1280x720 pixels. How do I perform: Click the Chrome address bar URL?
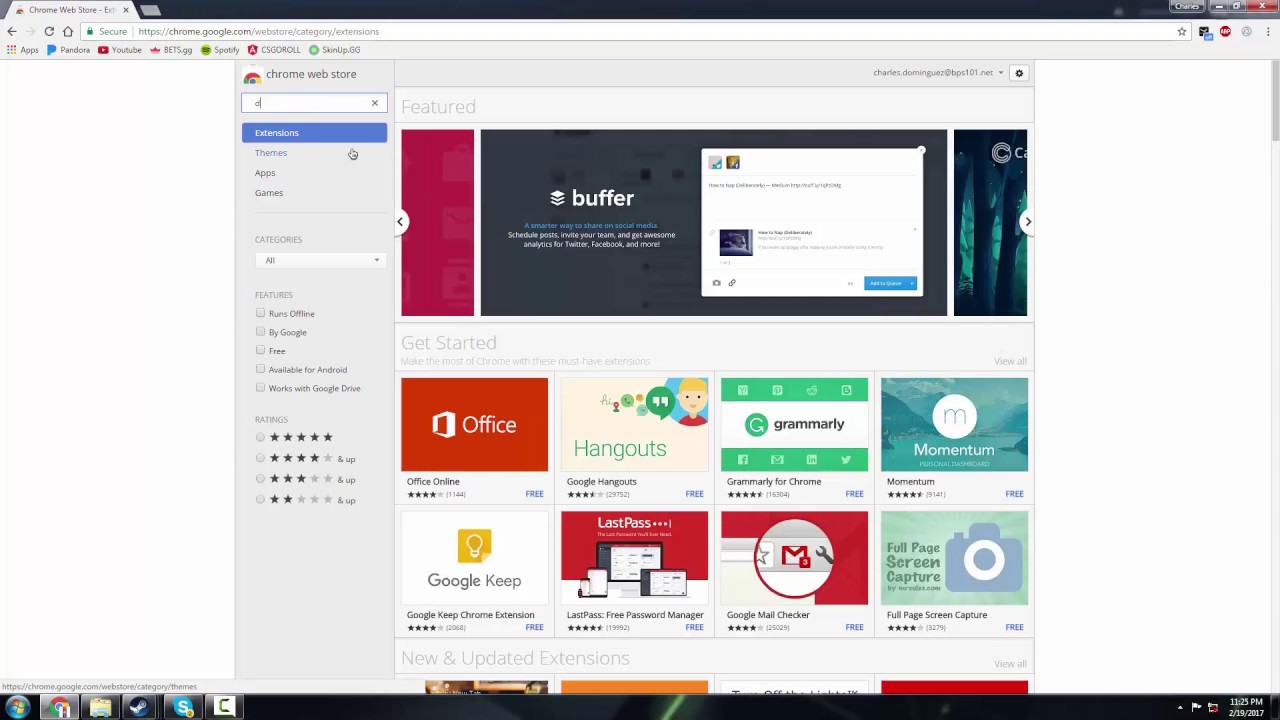[258, 31]
